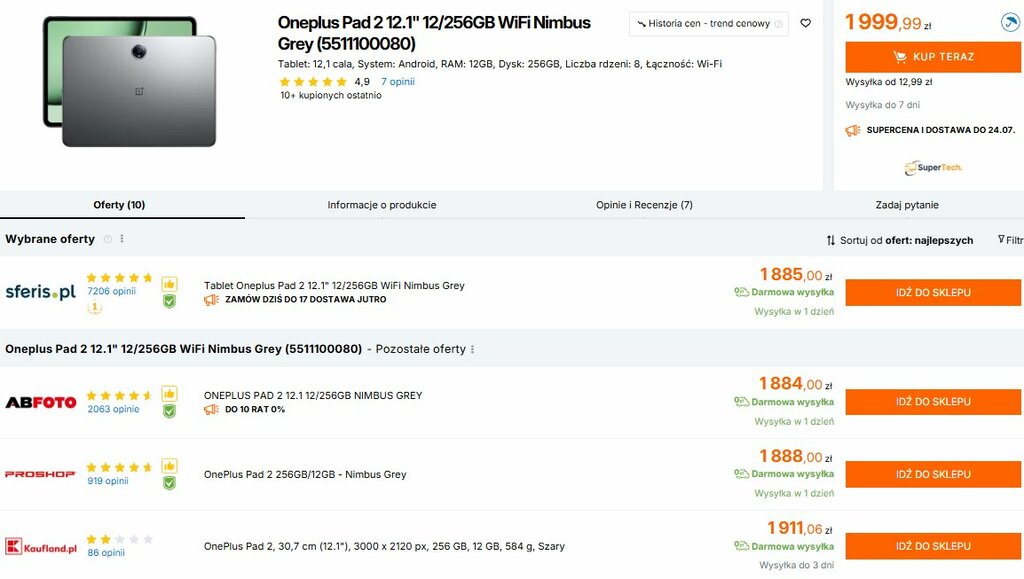
Task: Switch to Informacje o produkcie tab
Action: (382, 205)
